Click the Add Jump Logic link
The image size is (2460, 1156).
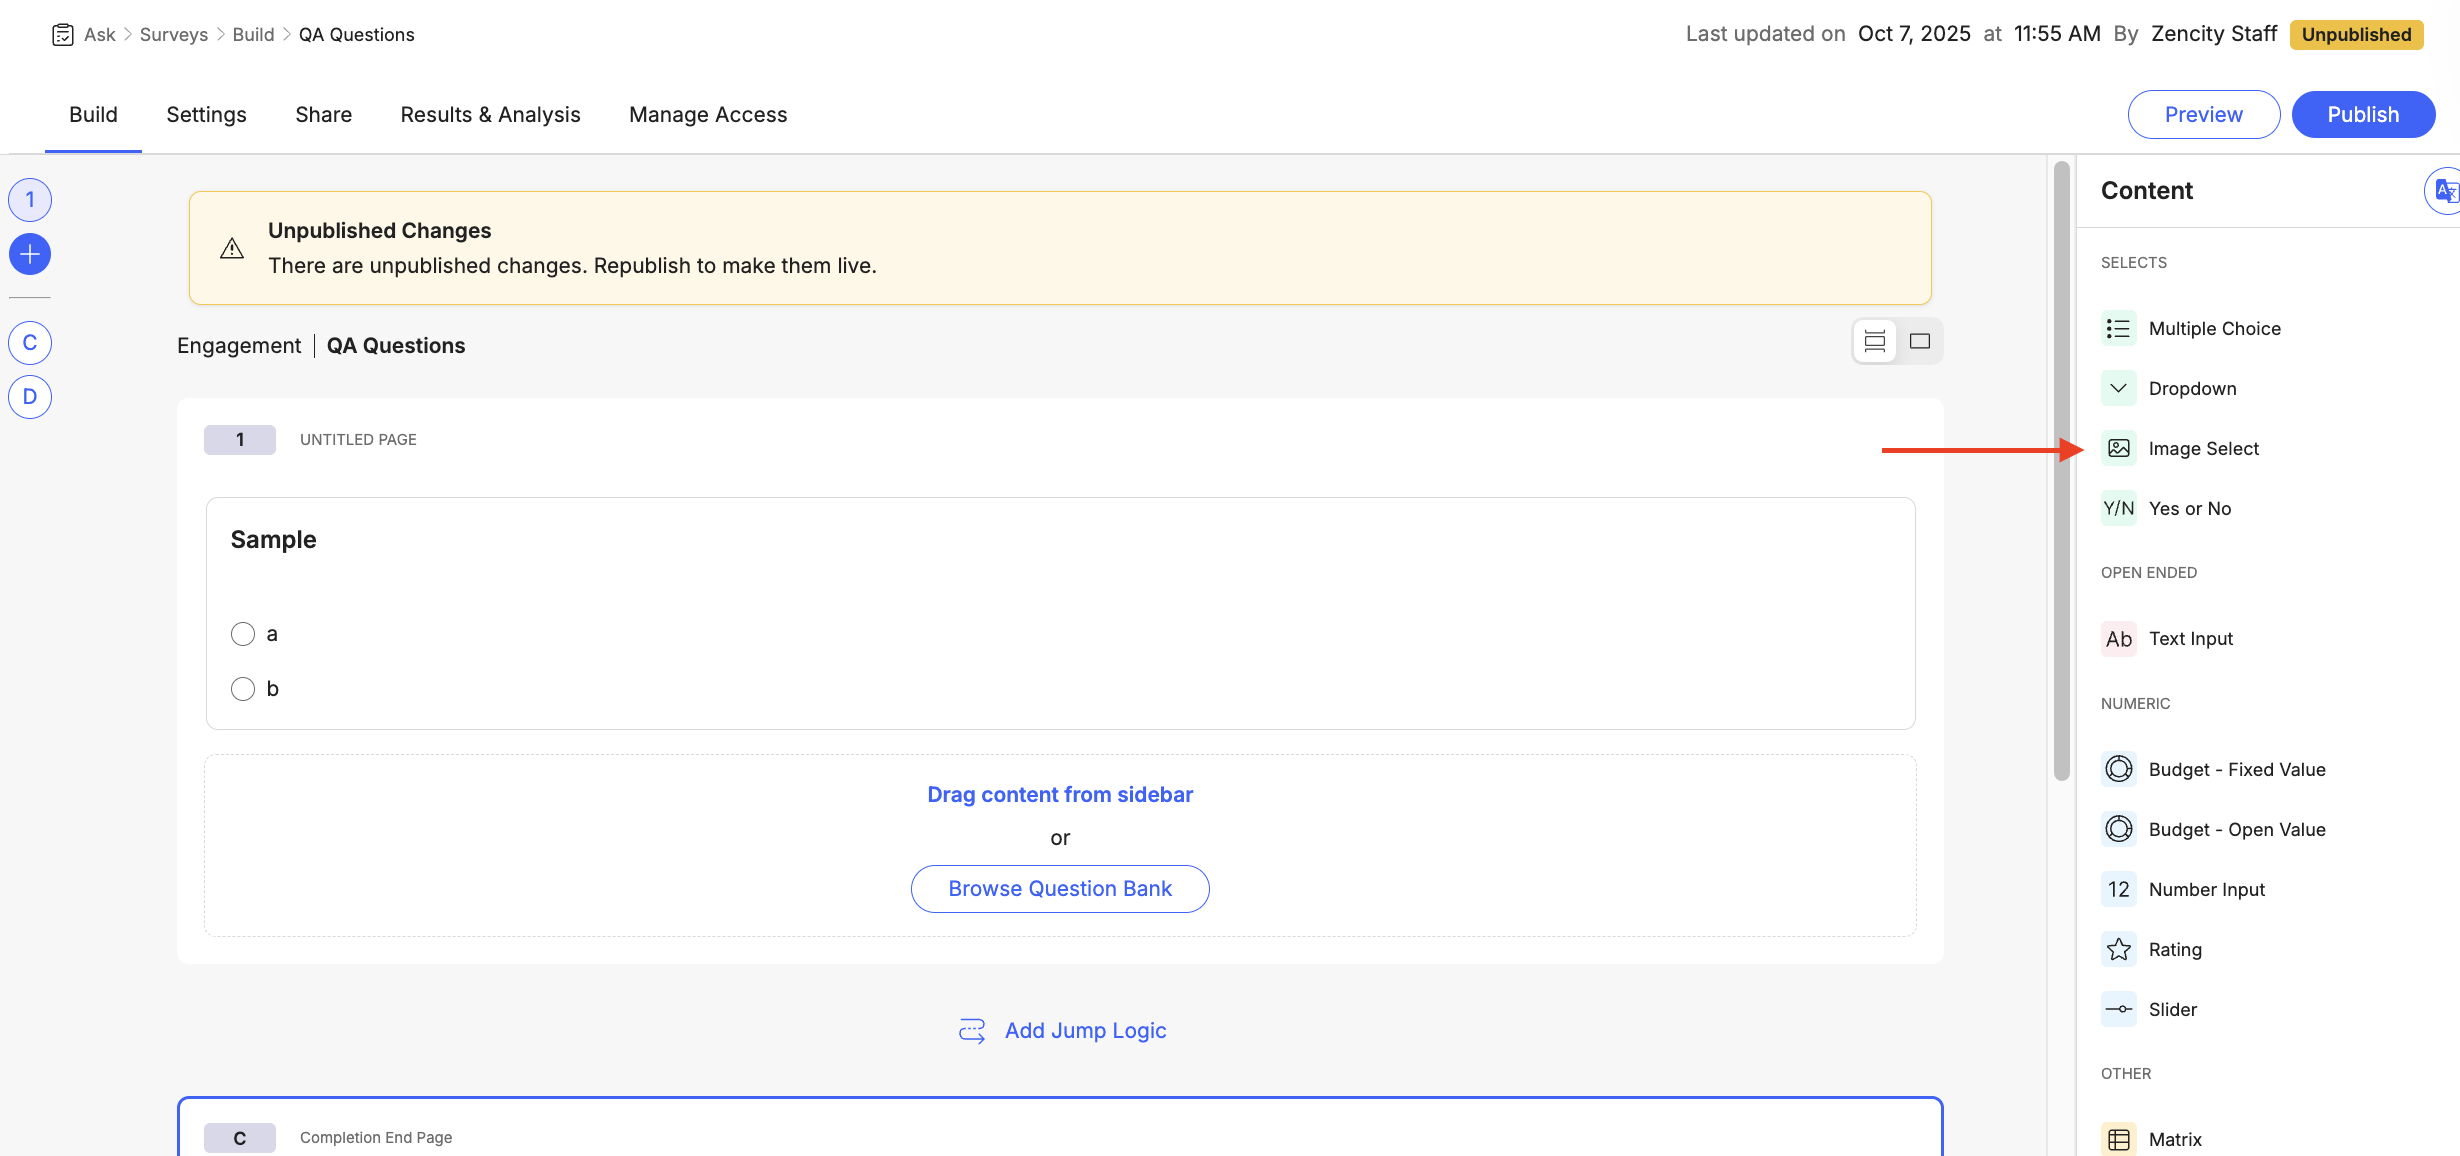(x=1085, y=1031)
